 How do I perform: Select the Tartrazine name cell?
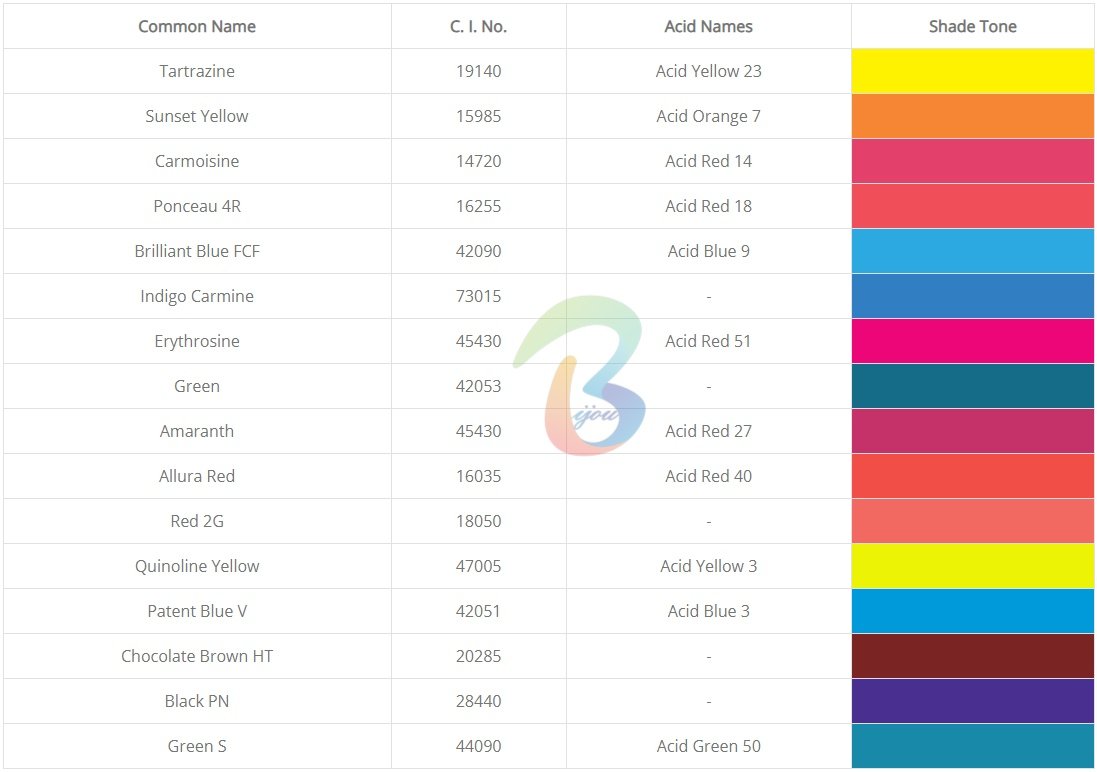pos(197,71)
